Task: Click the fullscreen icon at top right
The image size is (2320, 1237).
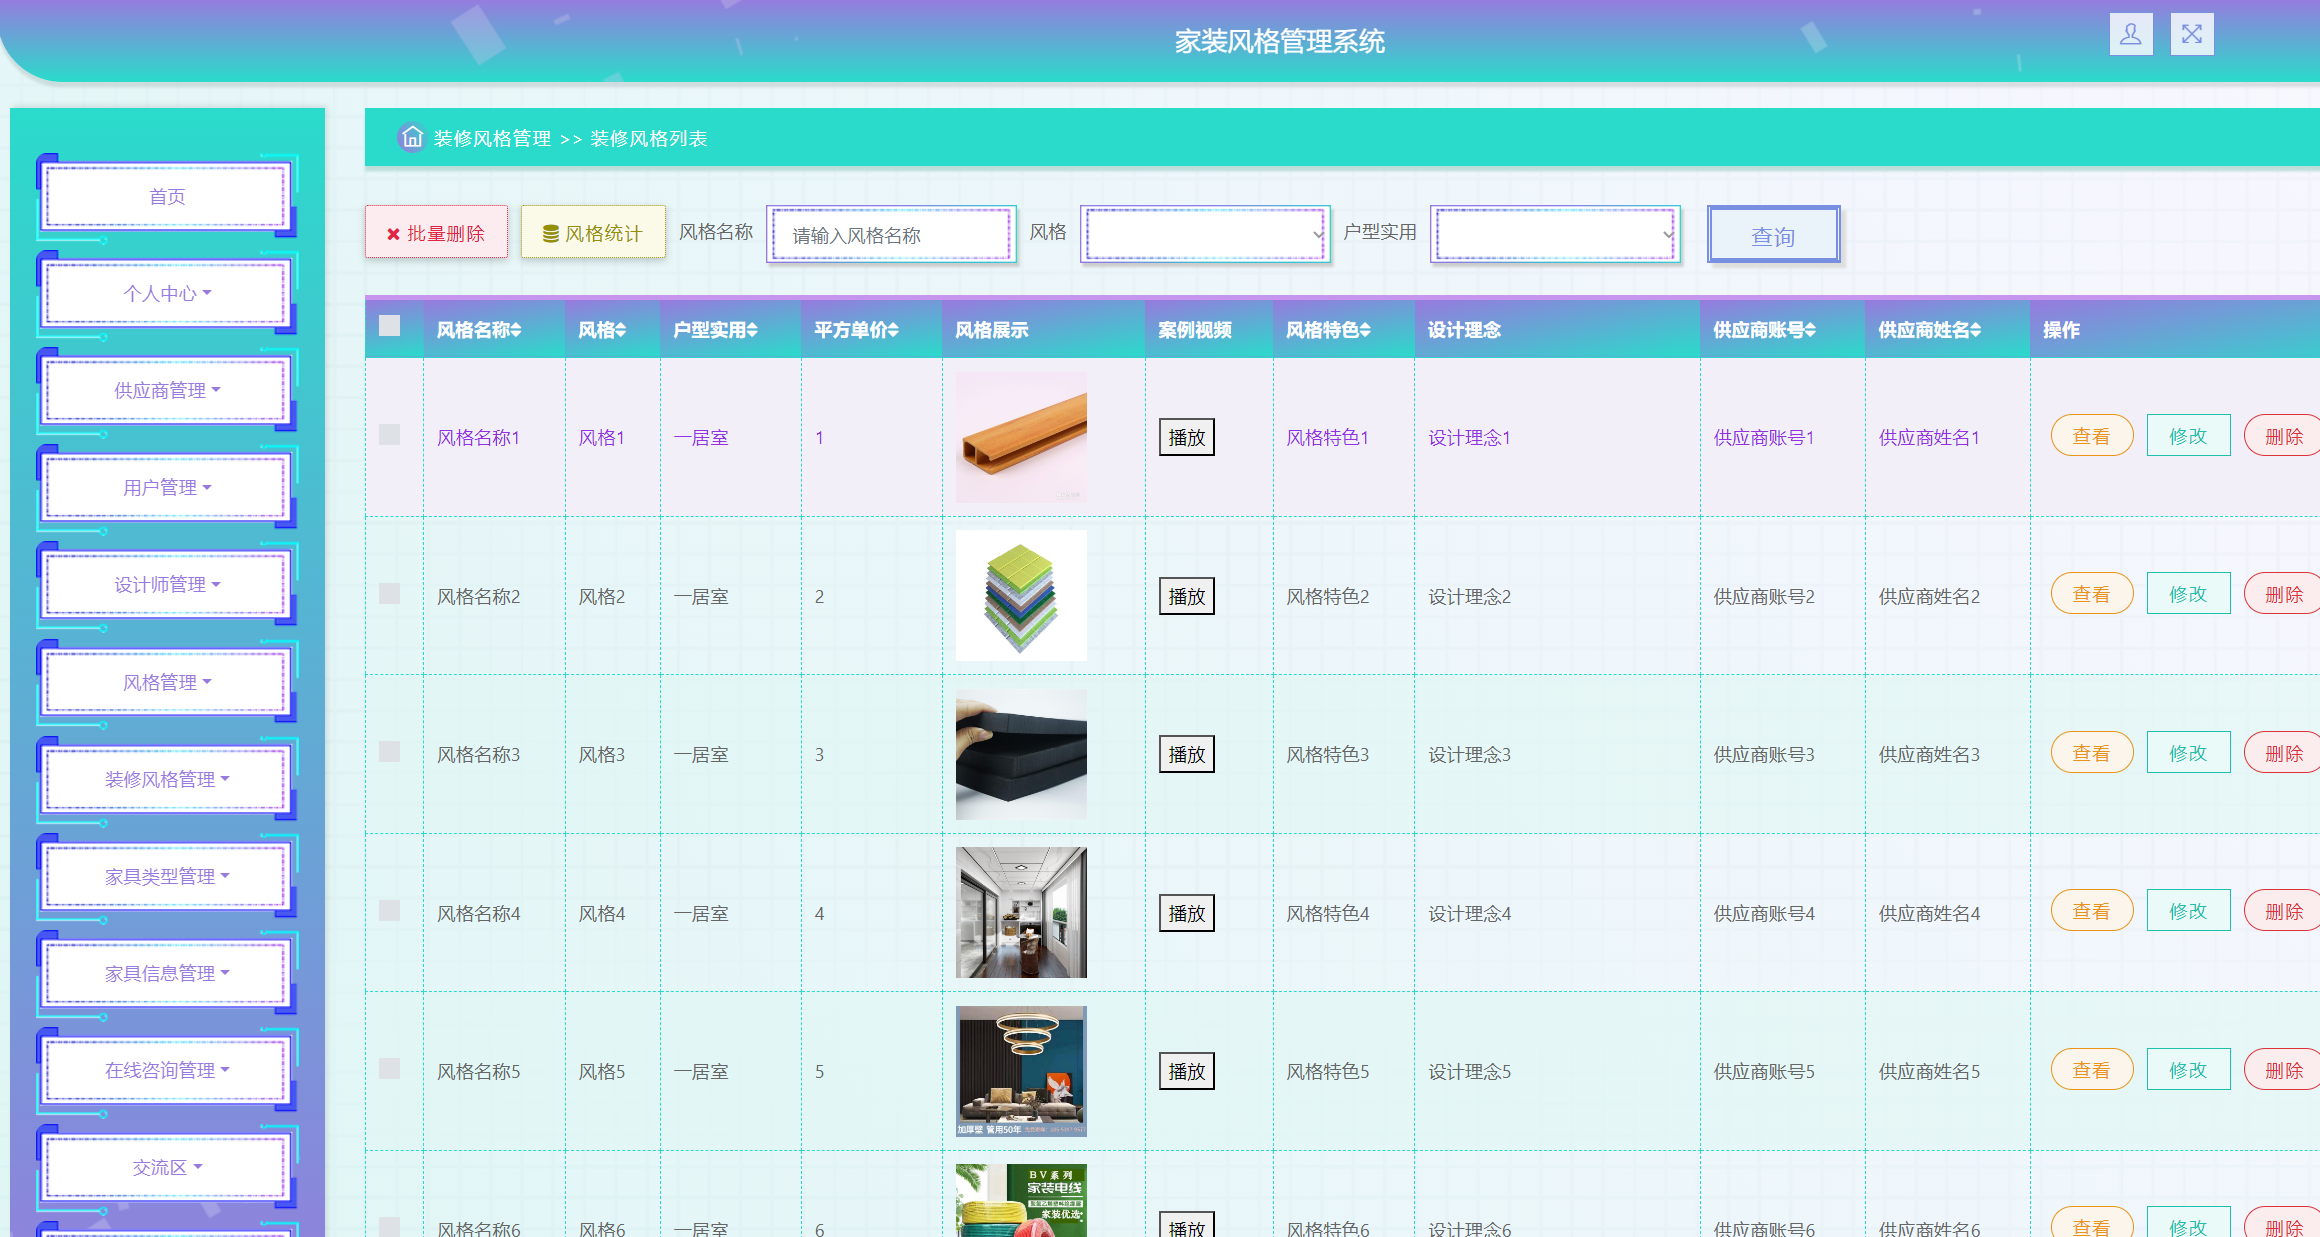Action: coord(2191,33)
